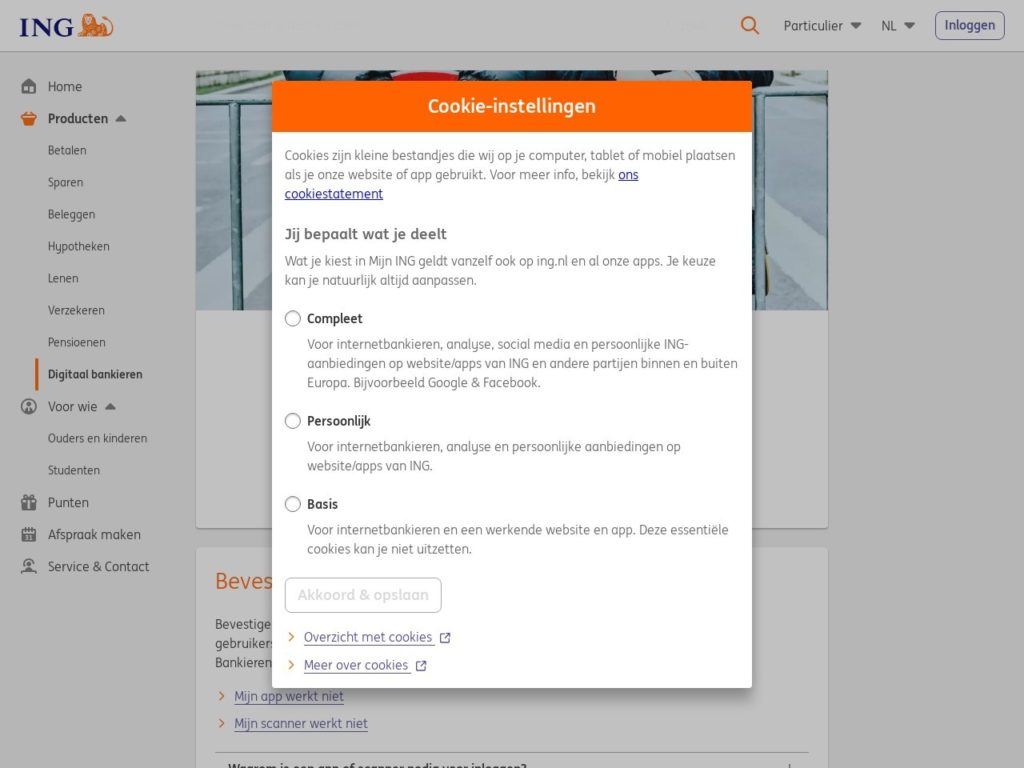
Task: Open Service & Contact via its person icon
Action: pyautogui.click(x=28, y=566)
